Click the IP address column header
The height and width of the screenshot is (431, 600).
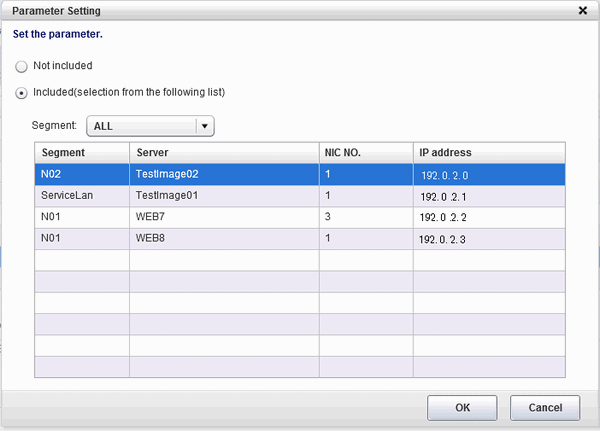tap(488, 152)
